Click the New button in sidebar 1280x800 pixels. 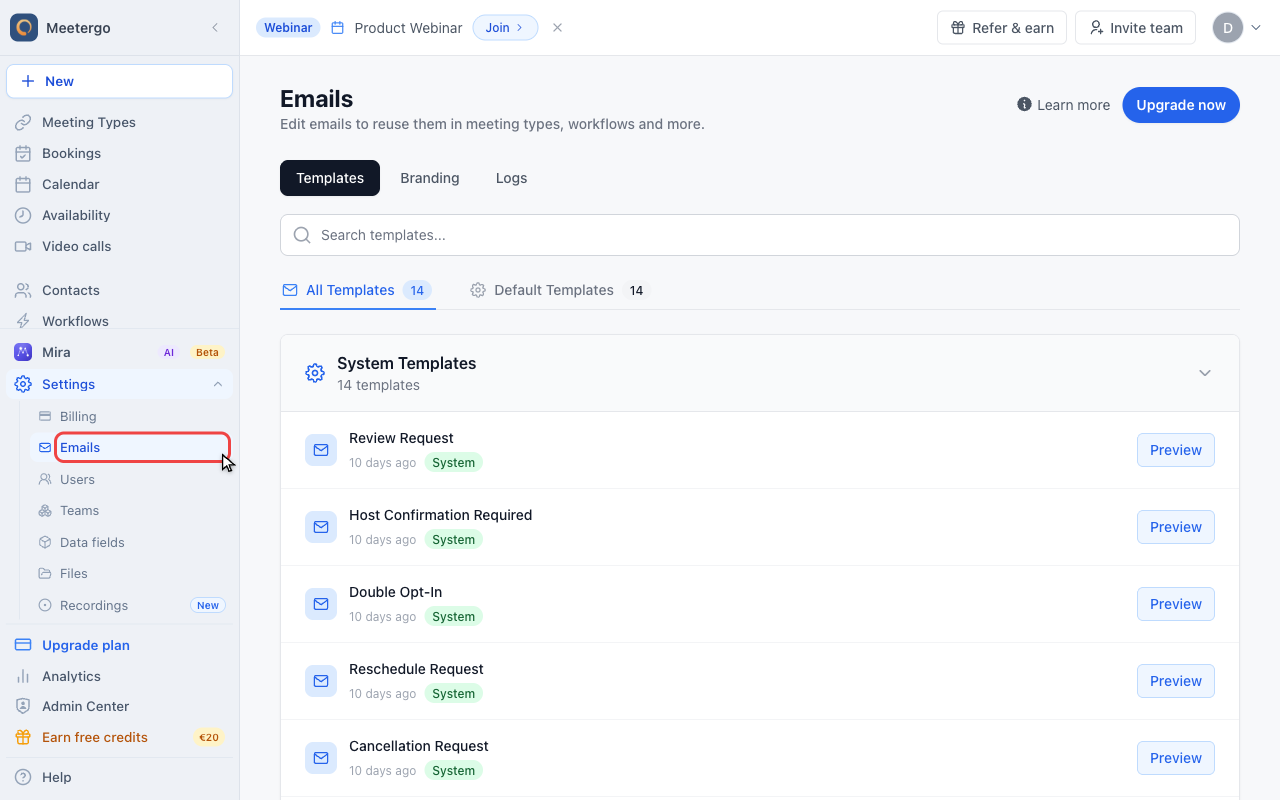coord(120,81)
